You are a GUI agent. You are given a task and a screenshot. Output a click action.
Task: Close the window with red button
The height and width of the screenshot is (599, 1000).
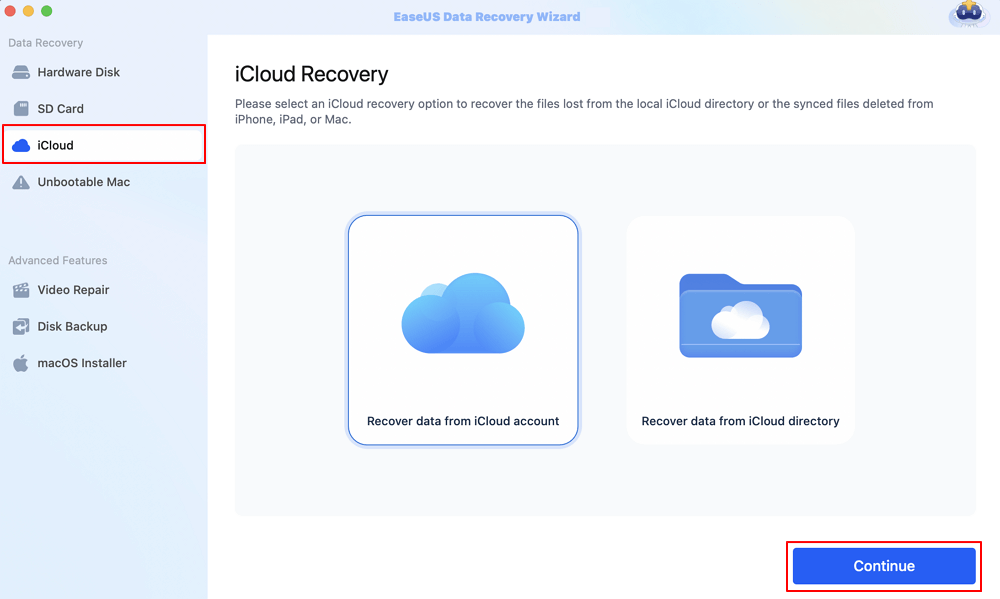point(10,11)
